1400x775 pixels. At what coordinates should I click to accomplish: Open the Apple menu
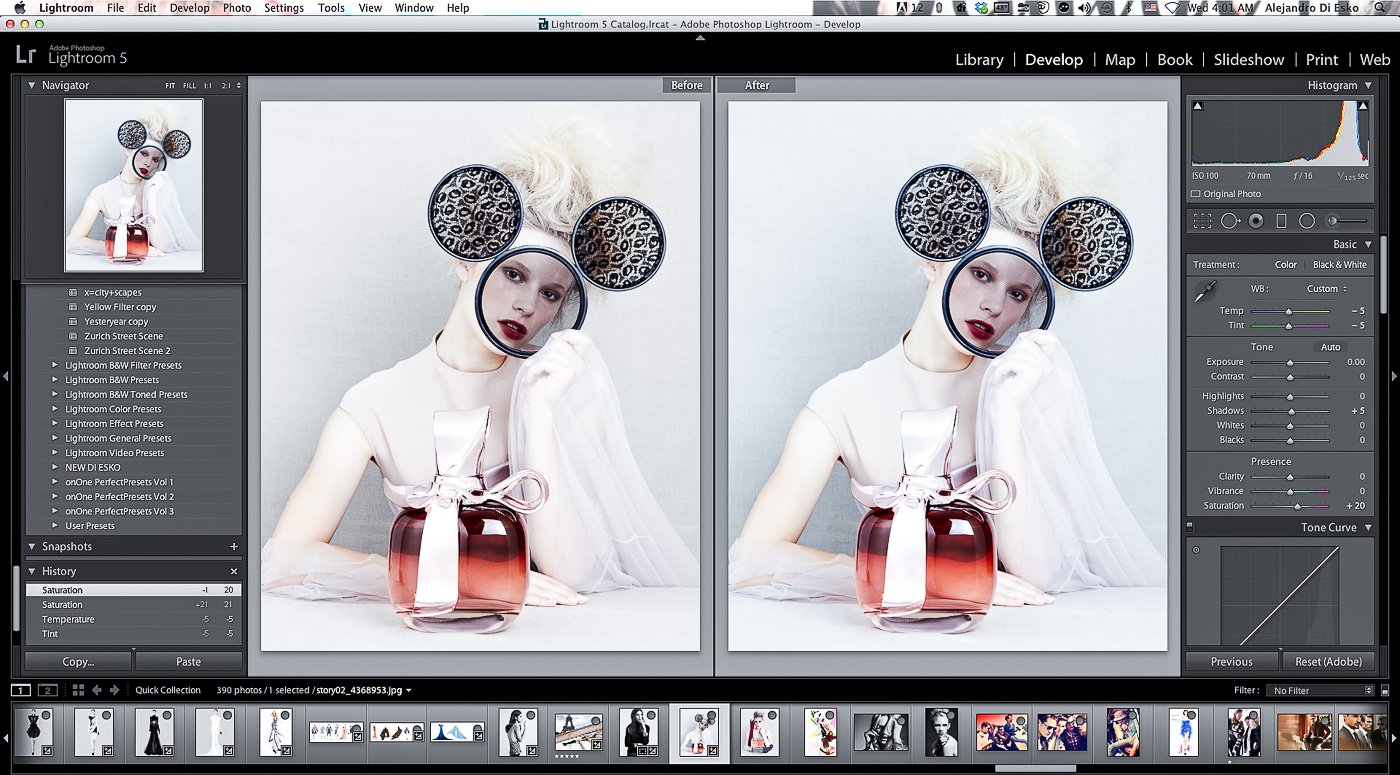(x=19, y=8)
